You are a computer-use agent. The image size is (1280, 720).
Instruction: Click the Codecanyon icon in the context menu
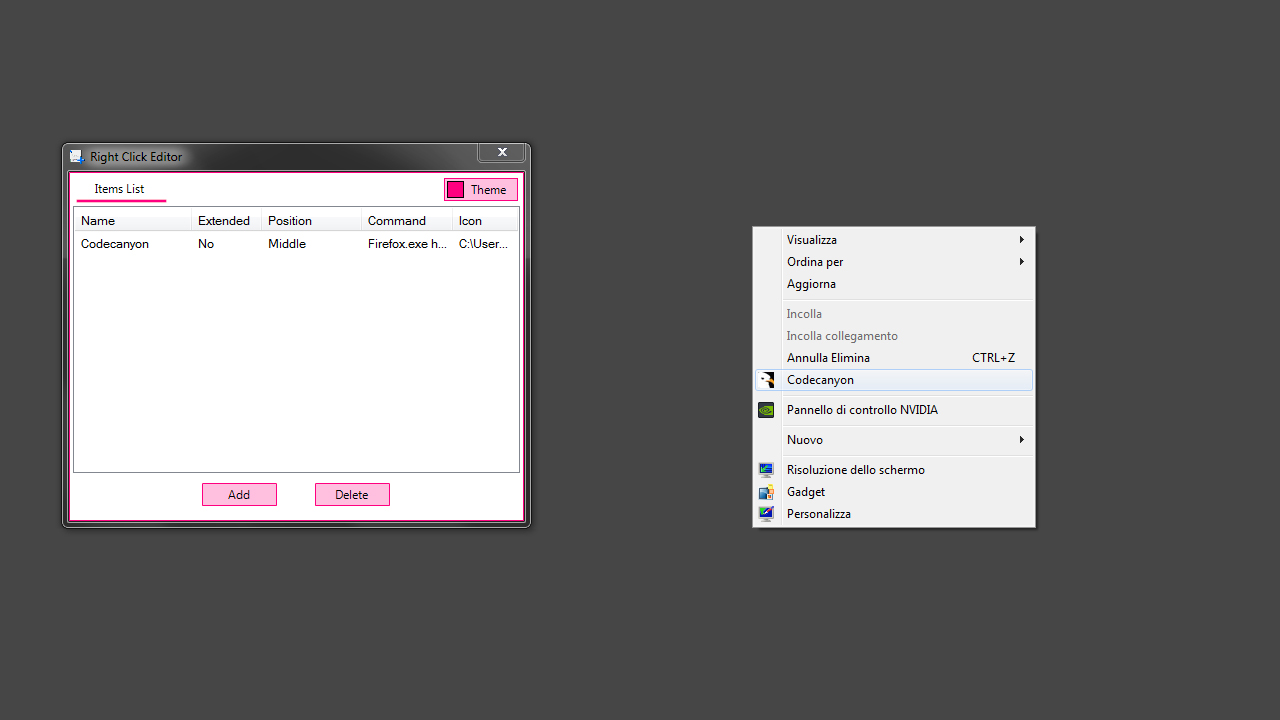pyautogui.click(x=766, y=380)
